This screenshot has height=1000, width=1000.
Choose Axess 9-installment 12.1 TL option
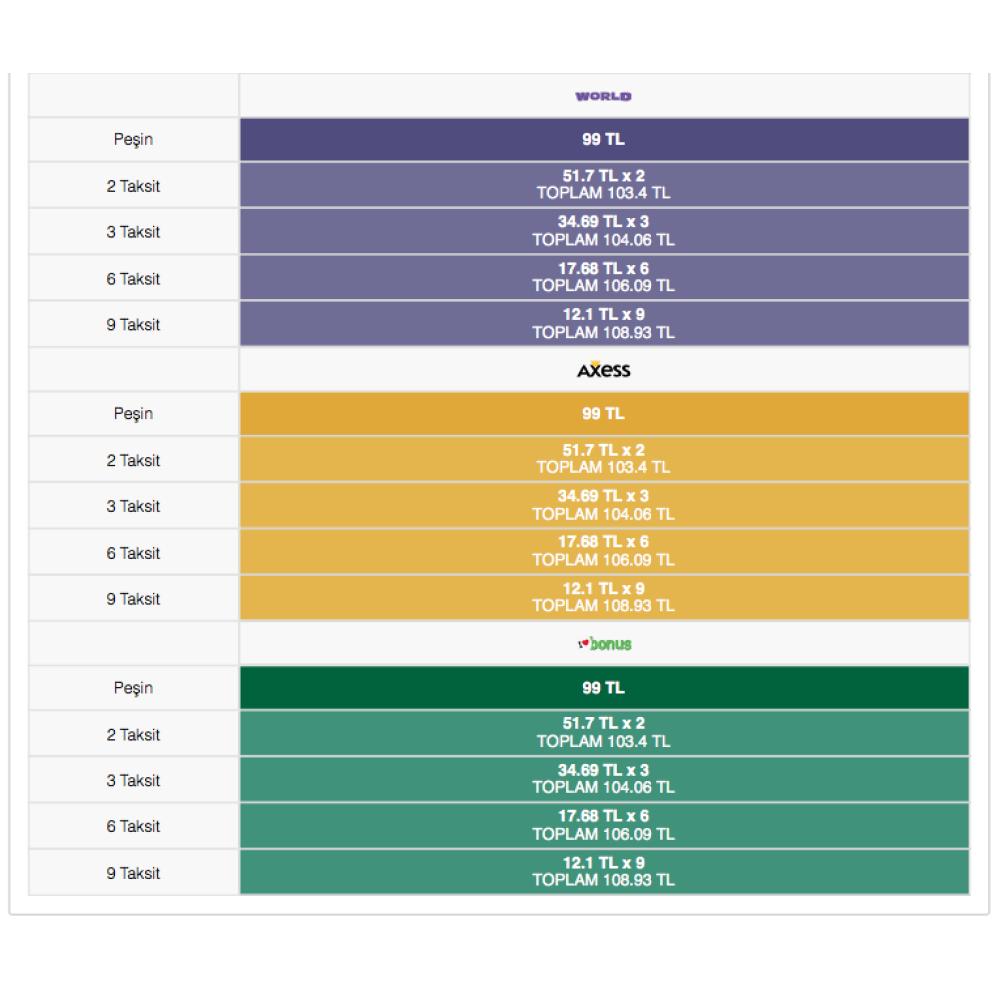click(x=603, y=598)
